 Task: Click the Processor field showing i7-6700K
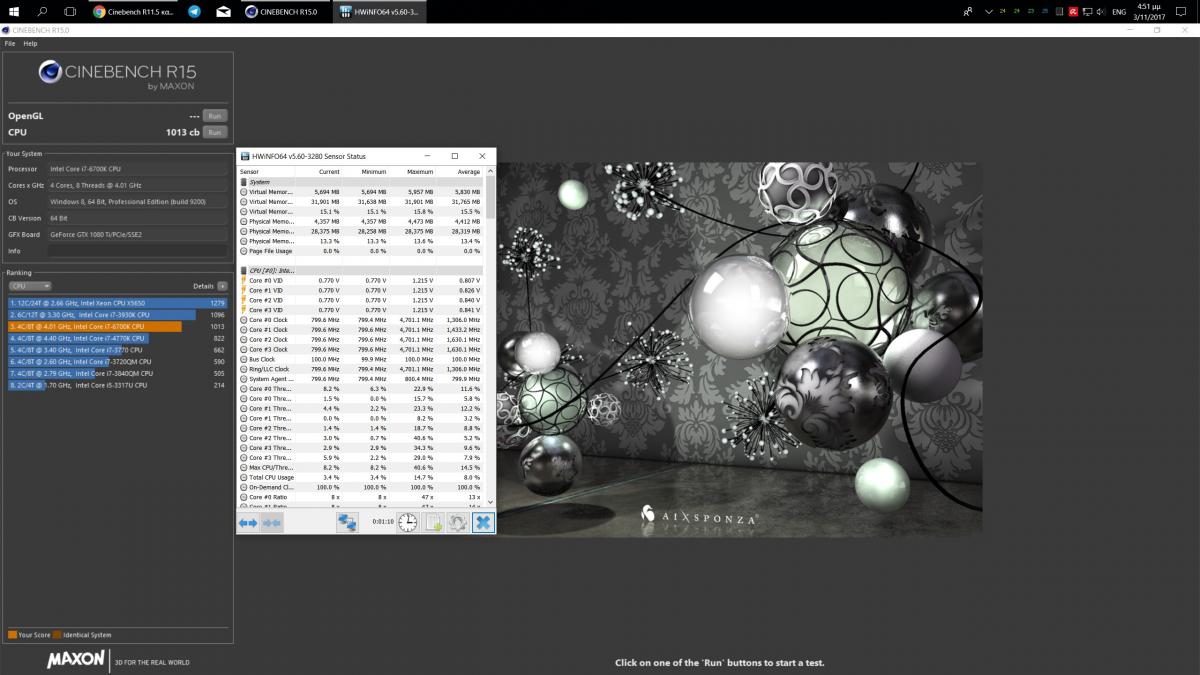(137, 170)
